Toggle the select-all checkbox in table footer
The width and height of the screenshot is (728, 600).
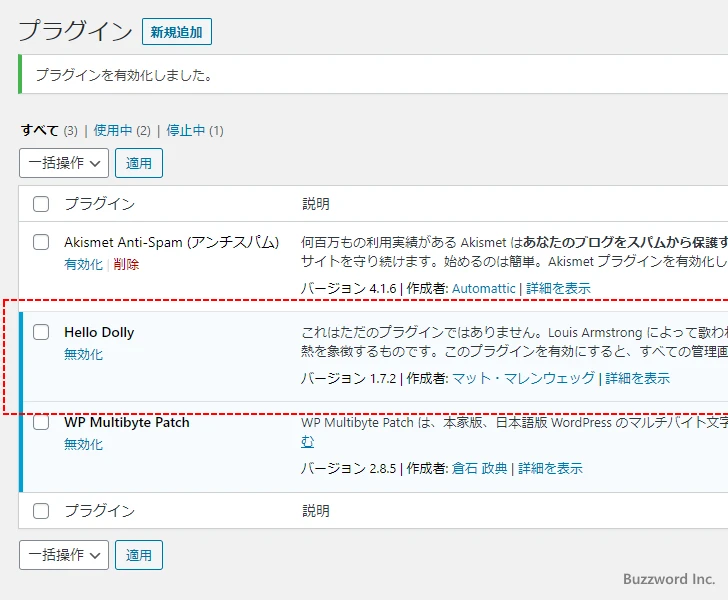click(41, 511)
